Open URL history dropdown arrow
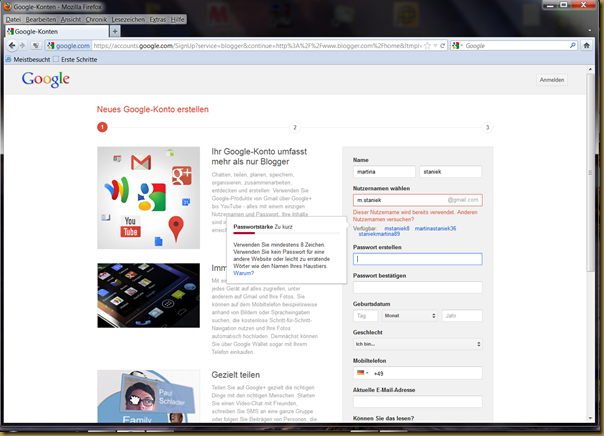The width and height of the screenshot is (604, 436). 435,45
